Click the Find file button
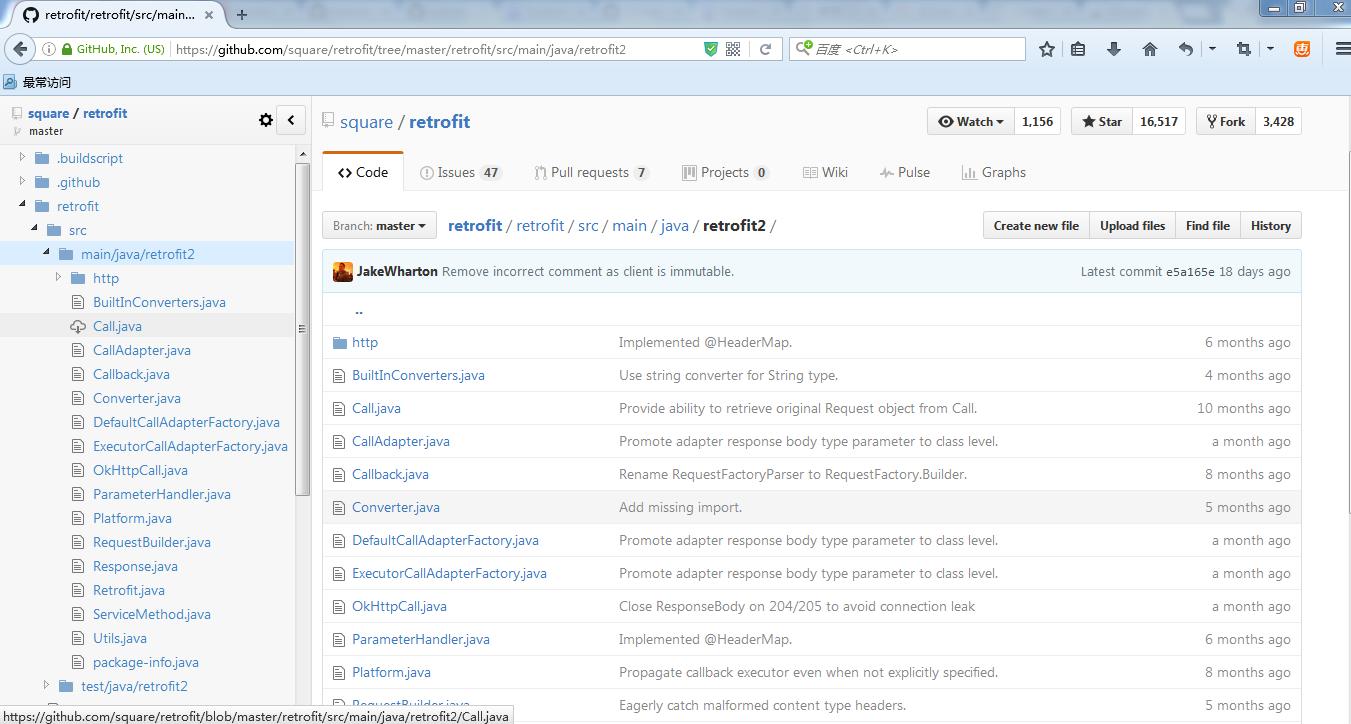Viewport: 1351px width, 724px height. click(1208, 226)
